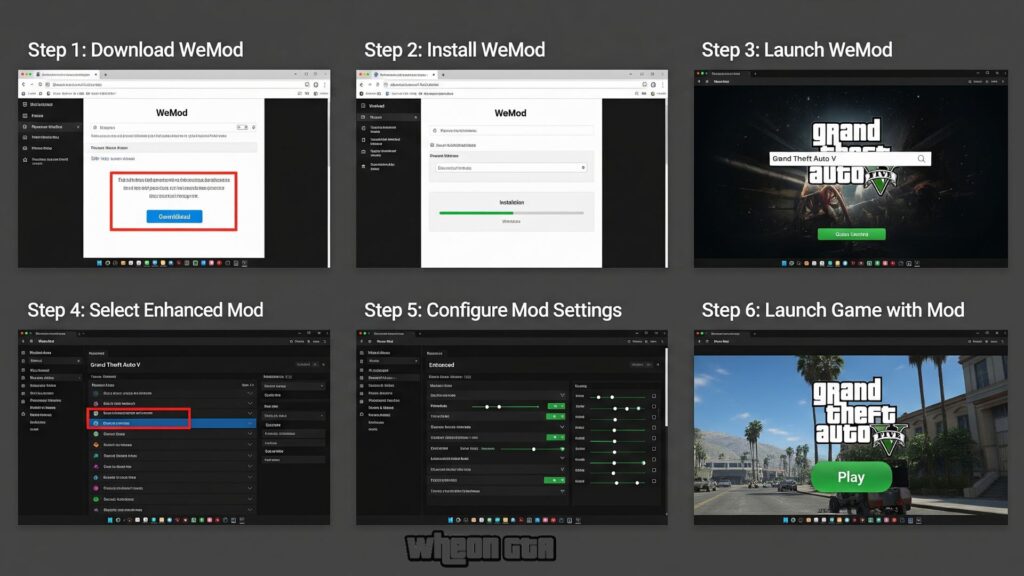Click the browser back arrow in Step 1
The image size is (1024, 576).
click(x=25, y=86)
